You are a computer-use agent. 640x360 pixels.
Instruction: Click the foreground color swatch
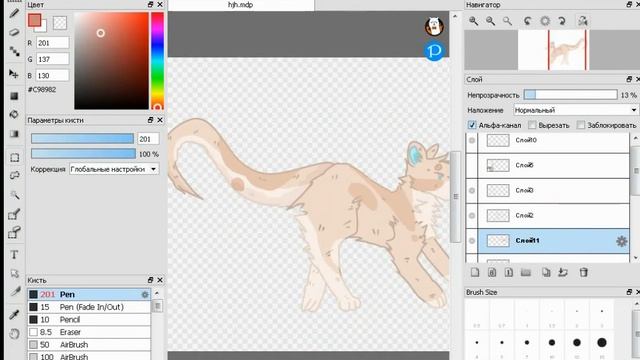click(34, 20)
